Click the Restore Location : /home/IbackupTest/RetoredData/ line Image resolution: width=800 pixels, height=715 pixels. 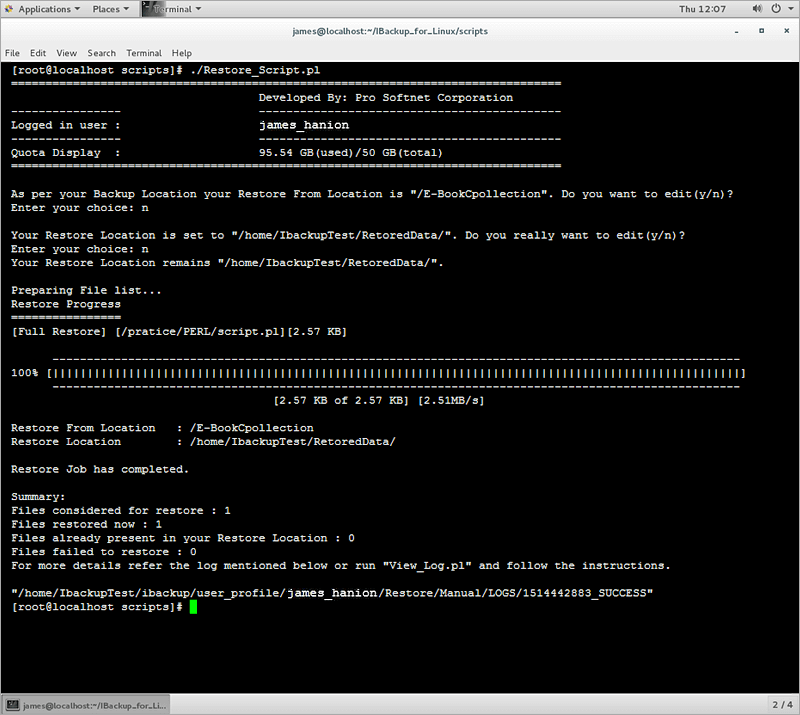tap(203, 441)
